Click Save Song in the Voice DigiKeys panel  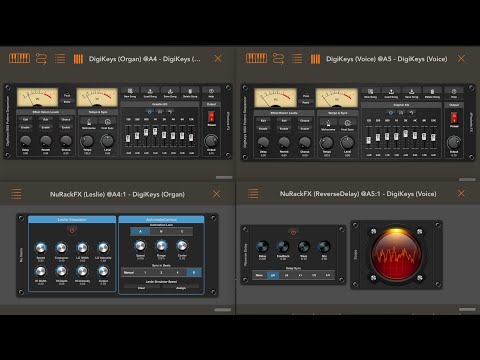coord(412,93)
